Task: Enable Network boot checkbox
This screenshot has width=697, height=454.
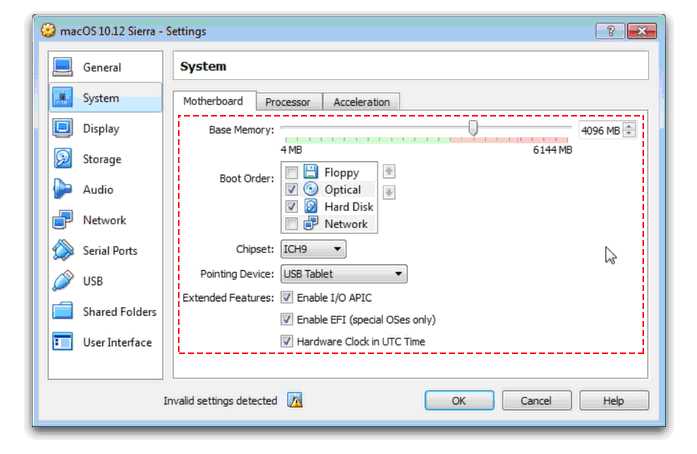Action: [292, 224]
